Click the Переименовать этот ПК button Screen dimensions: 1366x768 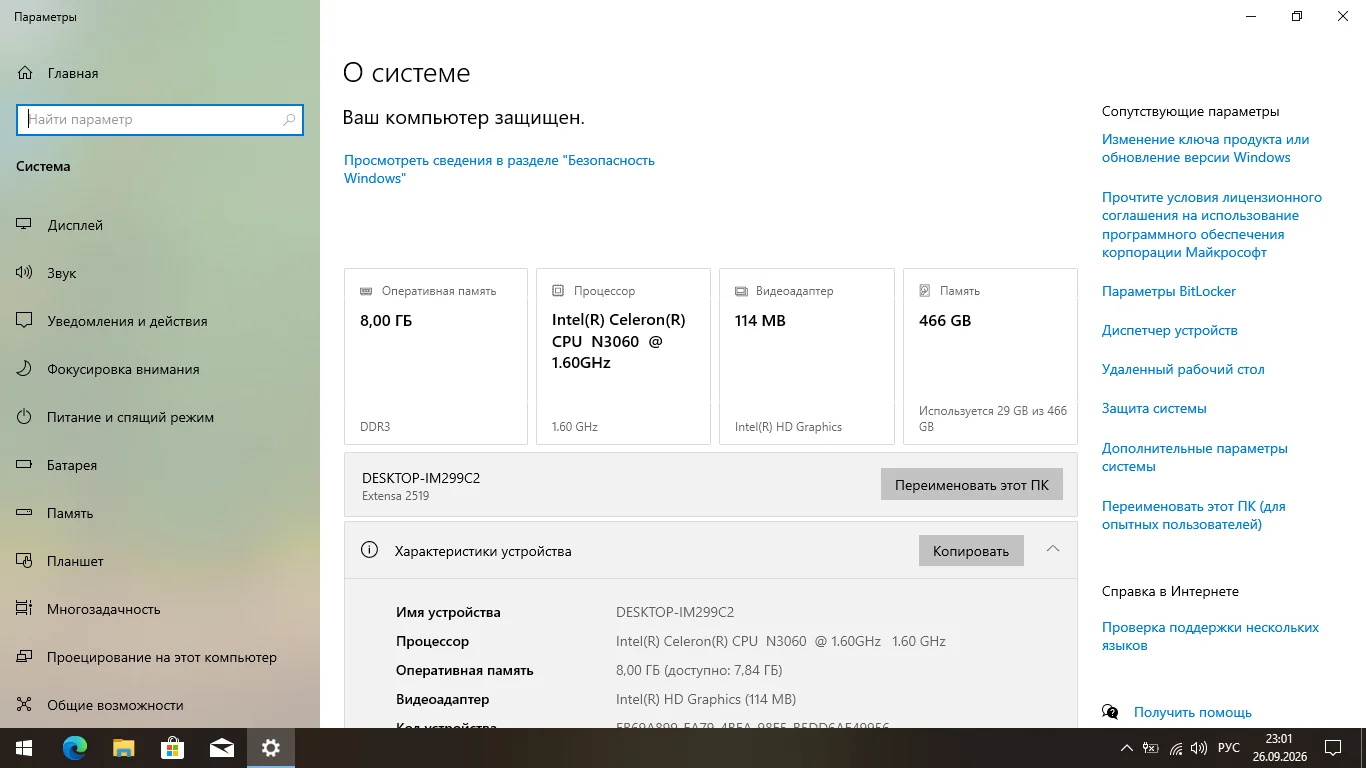[x=972, y=485]
